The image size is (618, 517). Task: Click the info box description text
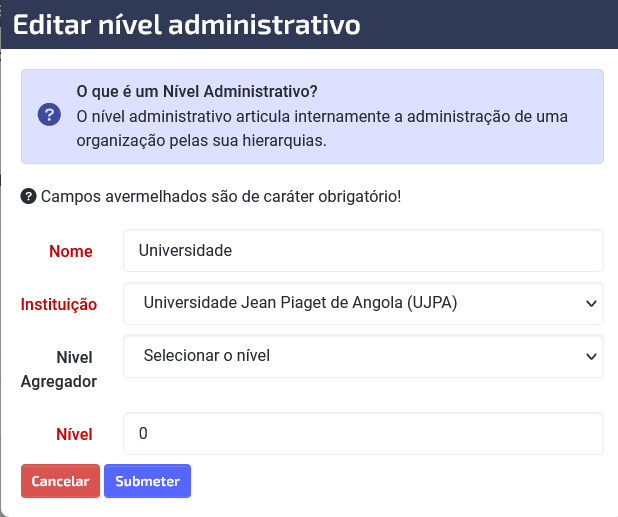tap(322, 128)
